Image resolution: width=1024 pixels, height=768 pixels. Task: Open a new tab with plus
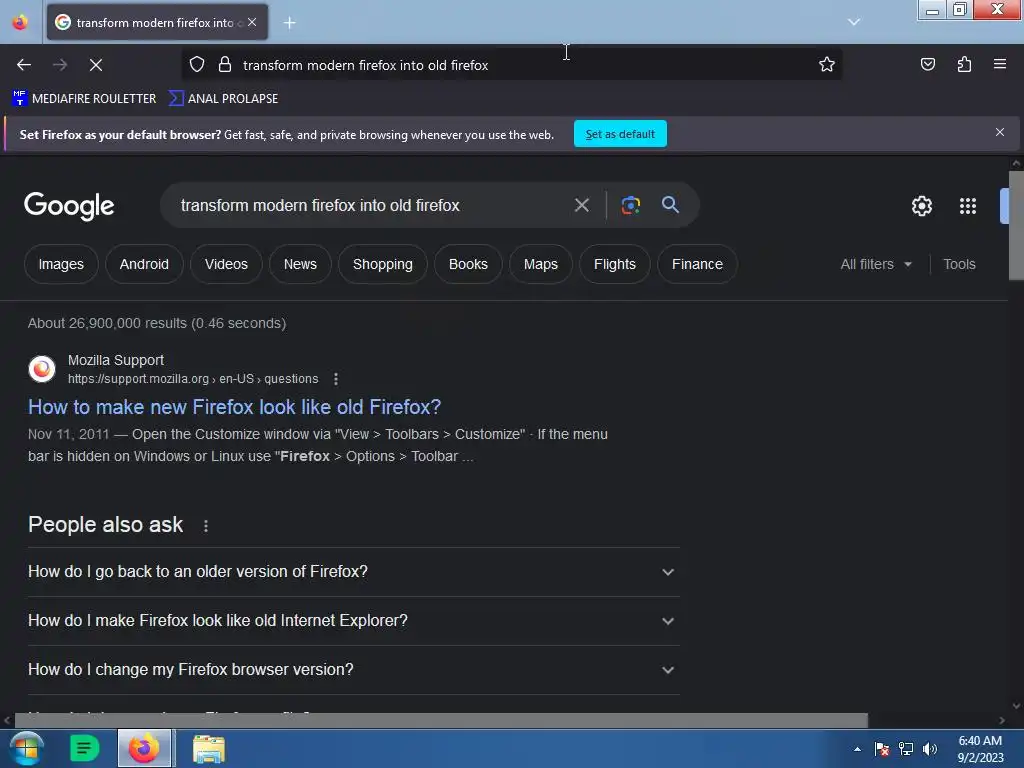pos(289,23)
